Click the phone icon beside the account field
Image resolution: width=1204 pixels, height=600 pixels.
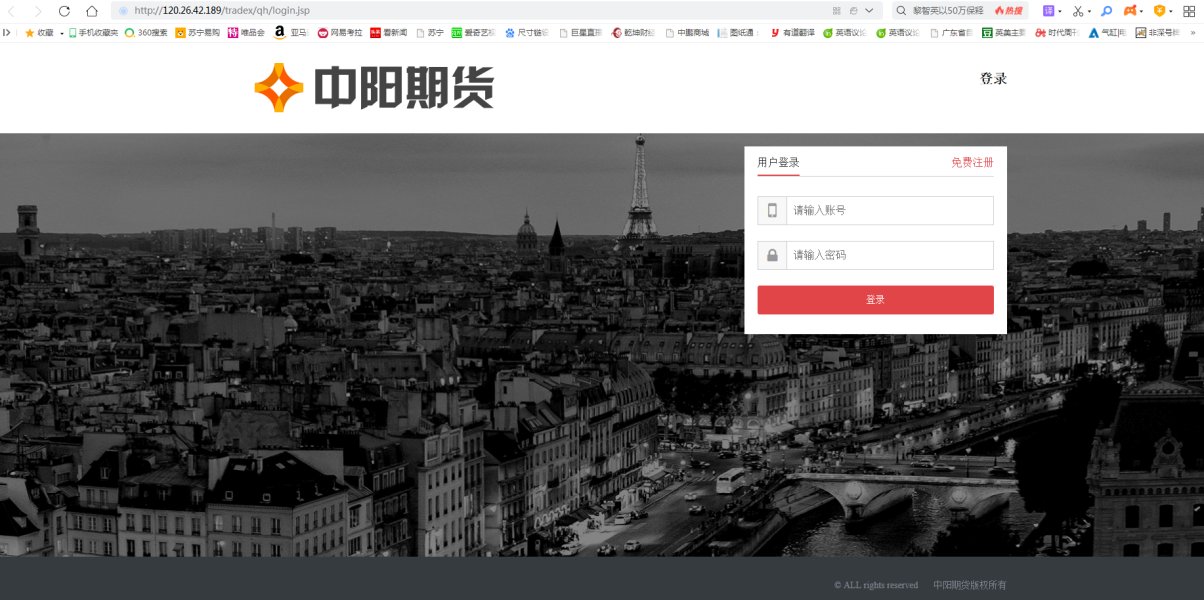pos(772,210)
